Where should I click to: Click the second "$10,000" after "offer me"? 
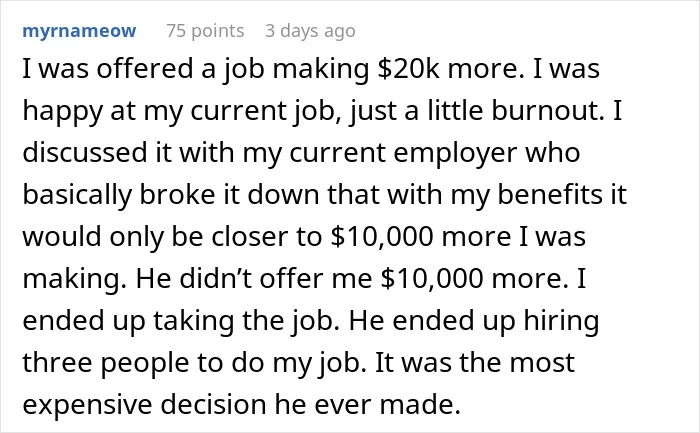pos(432,278)
